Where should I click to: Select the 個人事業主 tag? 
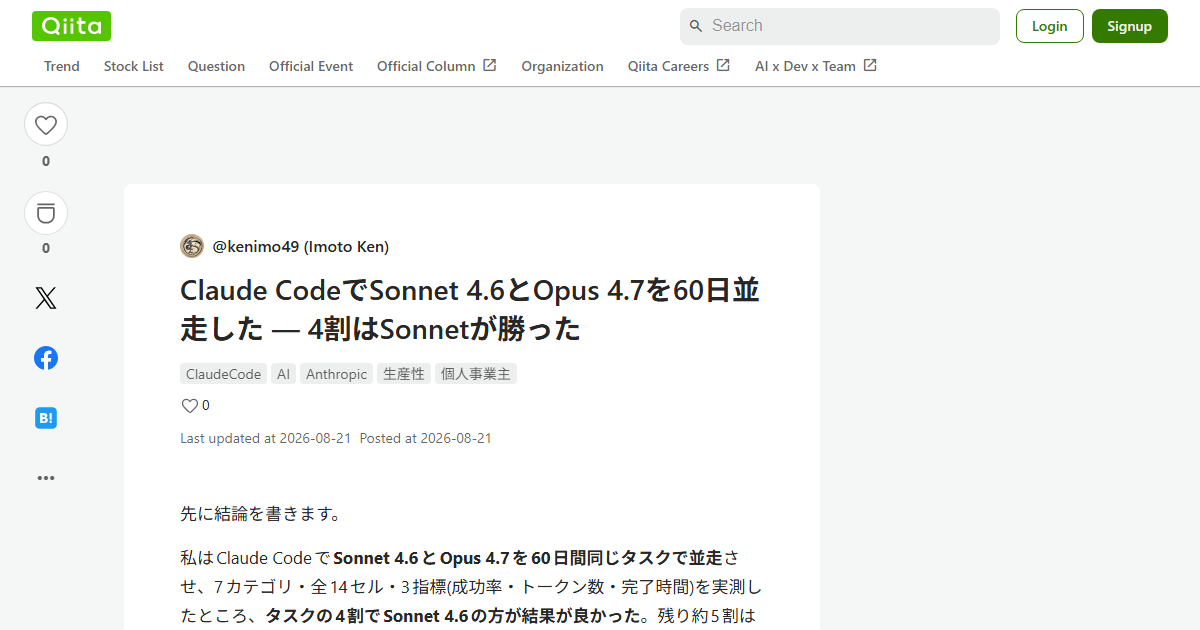coord(476,374)
